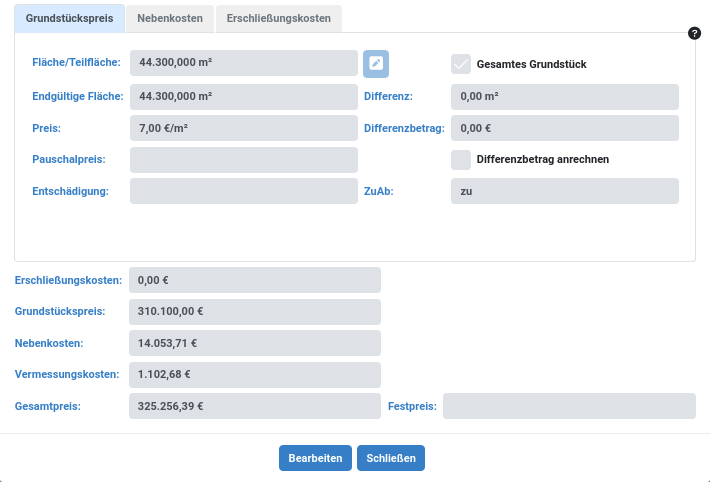
Task: Click the Preis field showing 7,00 €/m²
Action: click(243, 128)
